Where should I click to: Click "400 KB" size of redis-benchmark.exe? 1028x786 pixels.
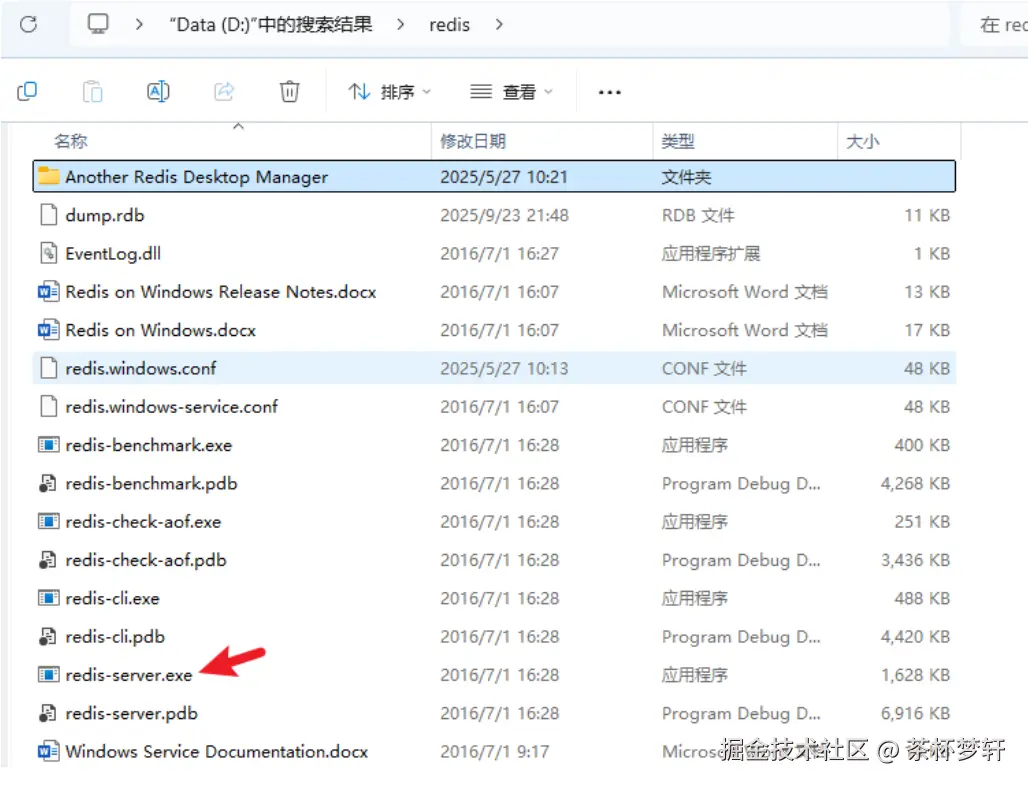pos(922,445)
